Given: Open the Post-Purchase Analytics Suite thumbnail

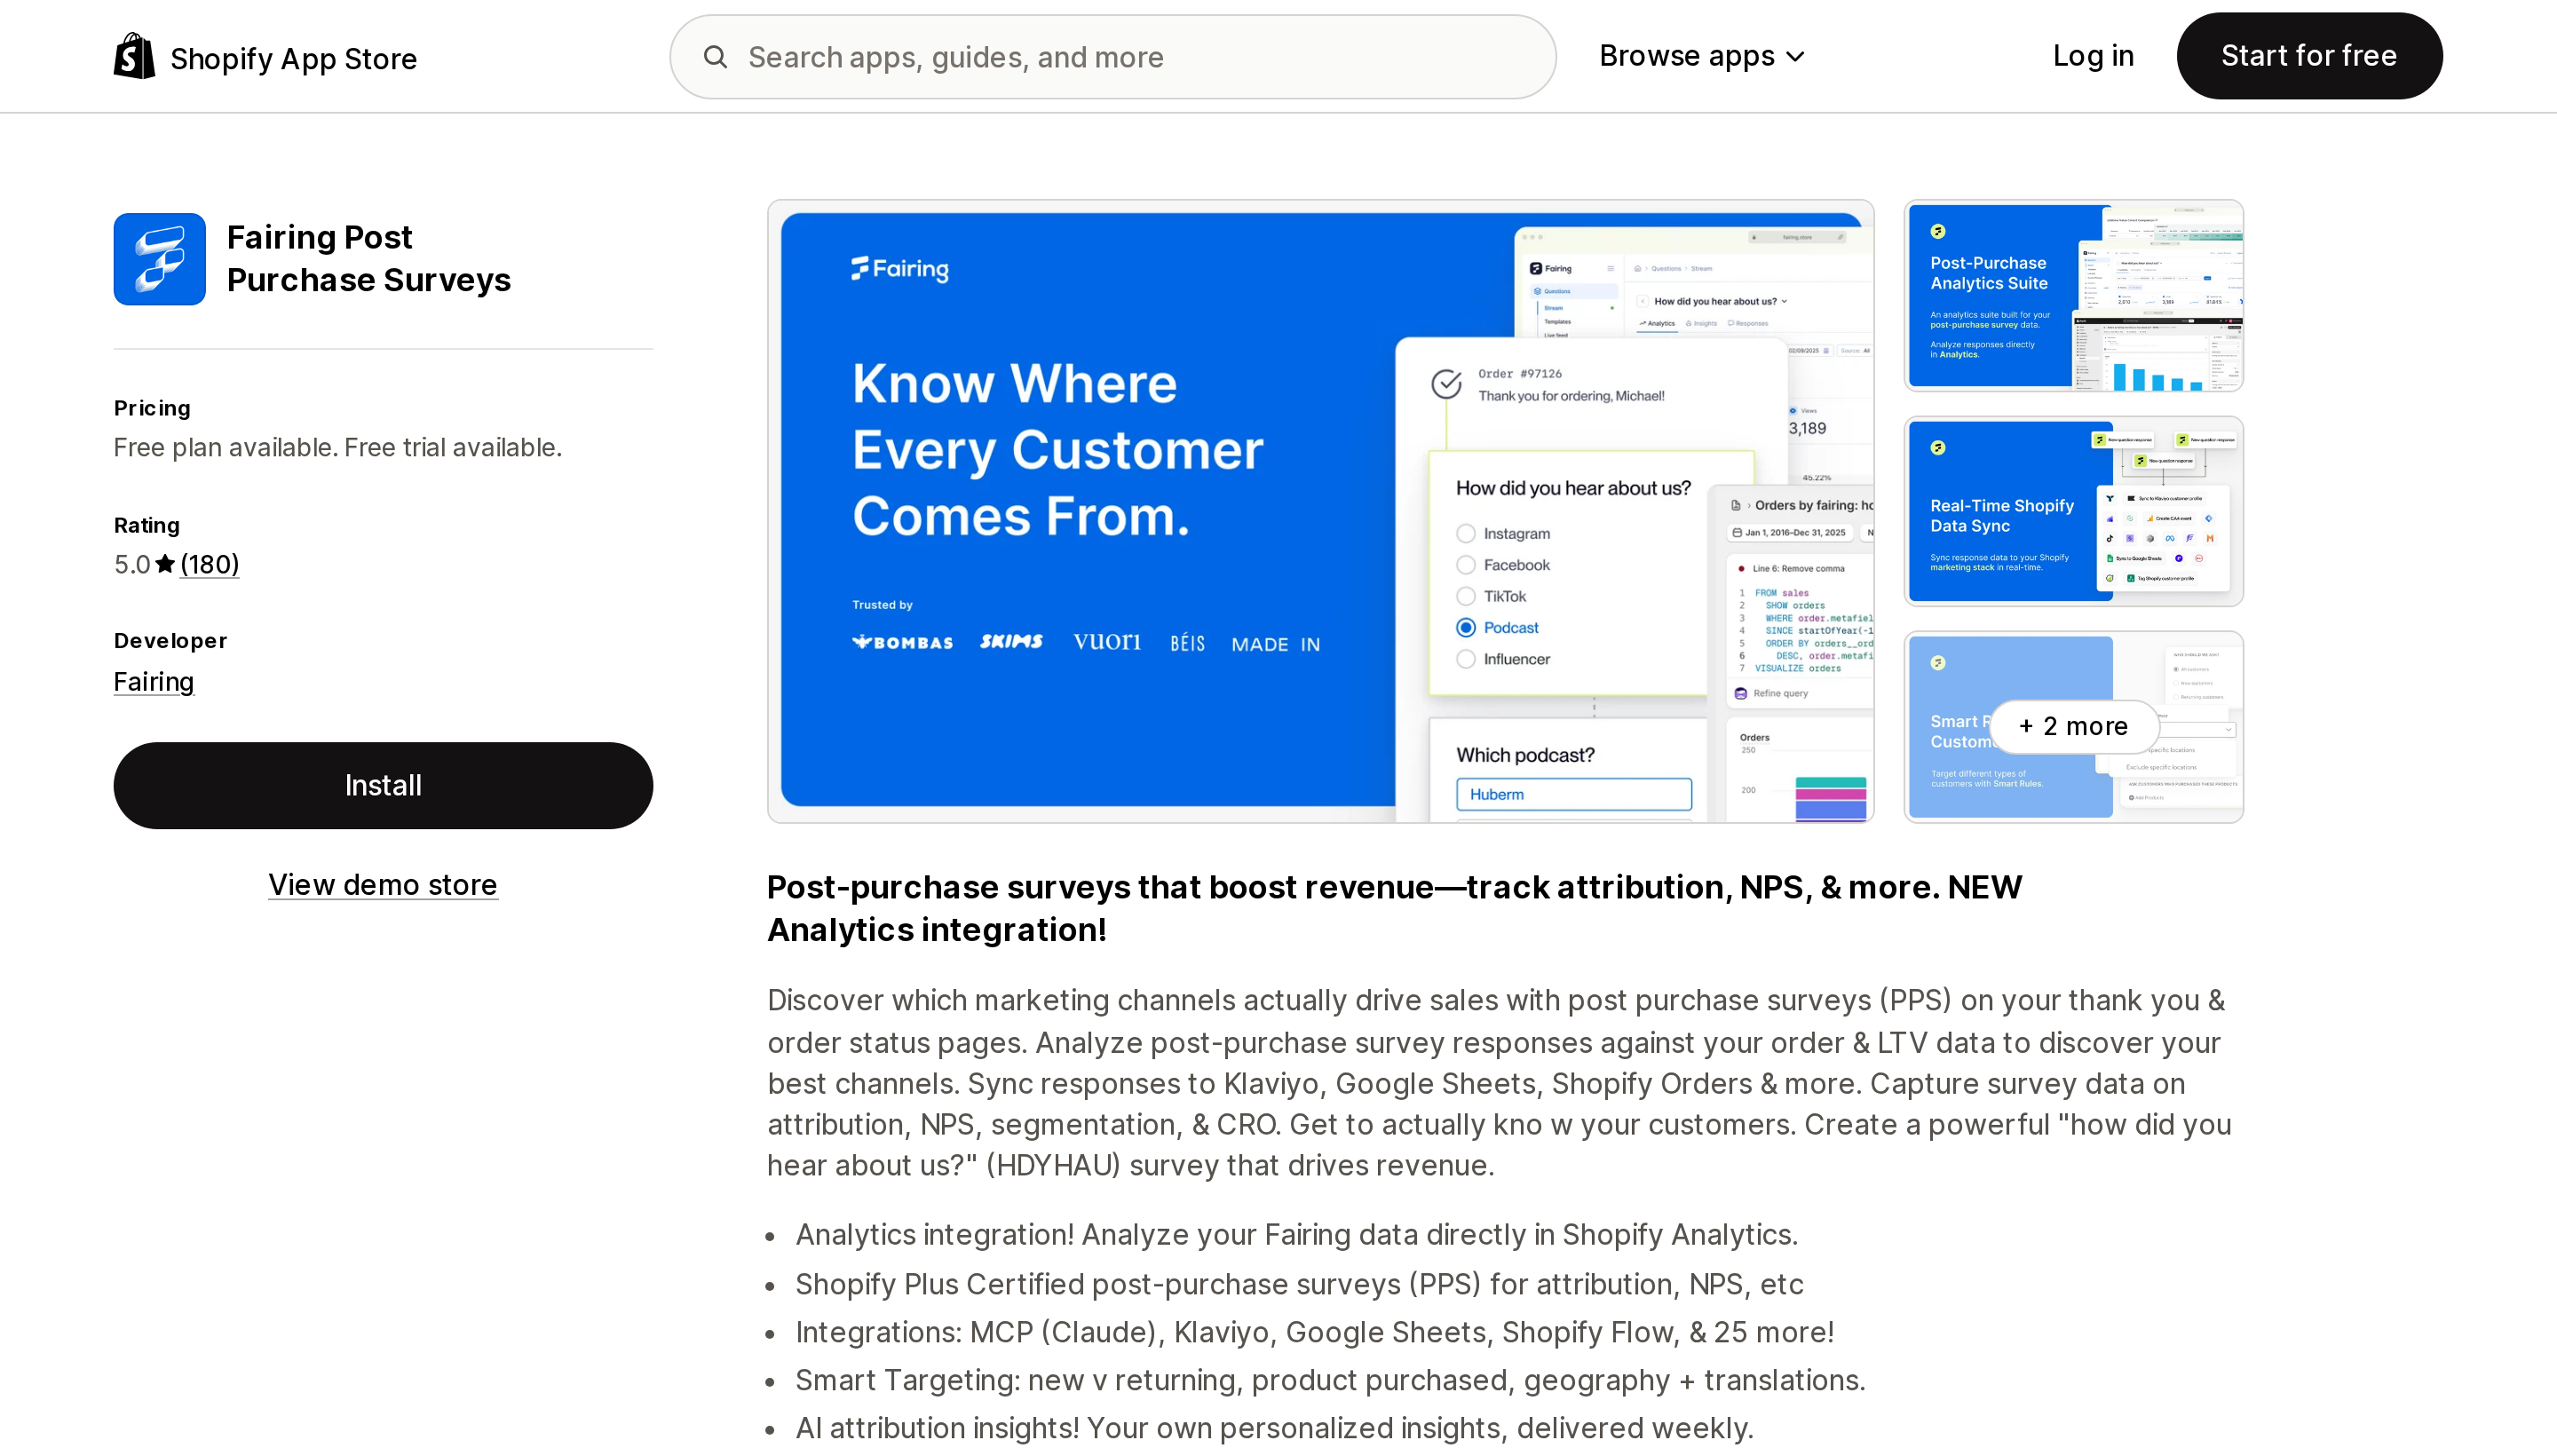Looking at the screenshot, I should [x=2073, y=296].
